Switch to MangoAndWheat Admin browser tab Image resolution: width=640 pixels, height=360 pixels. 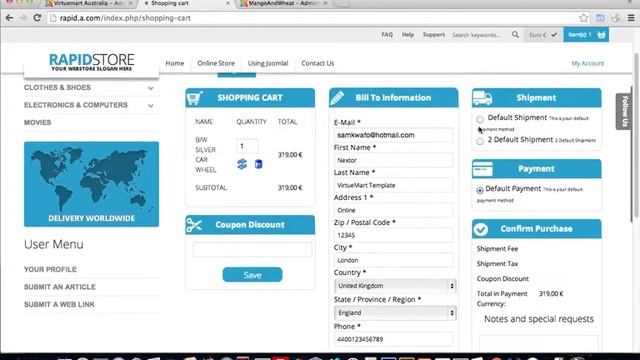284,4
